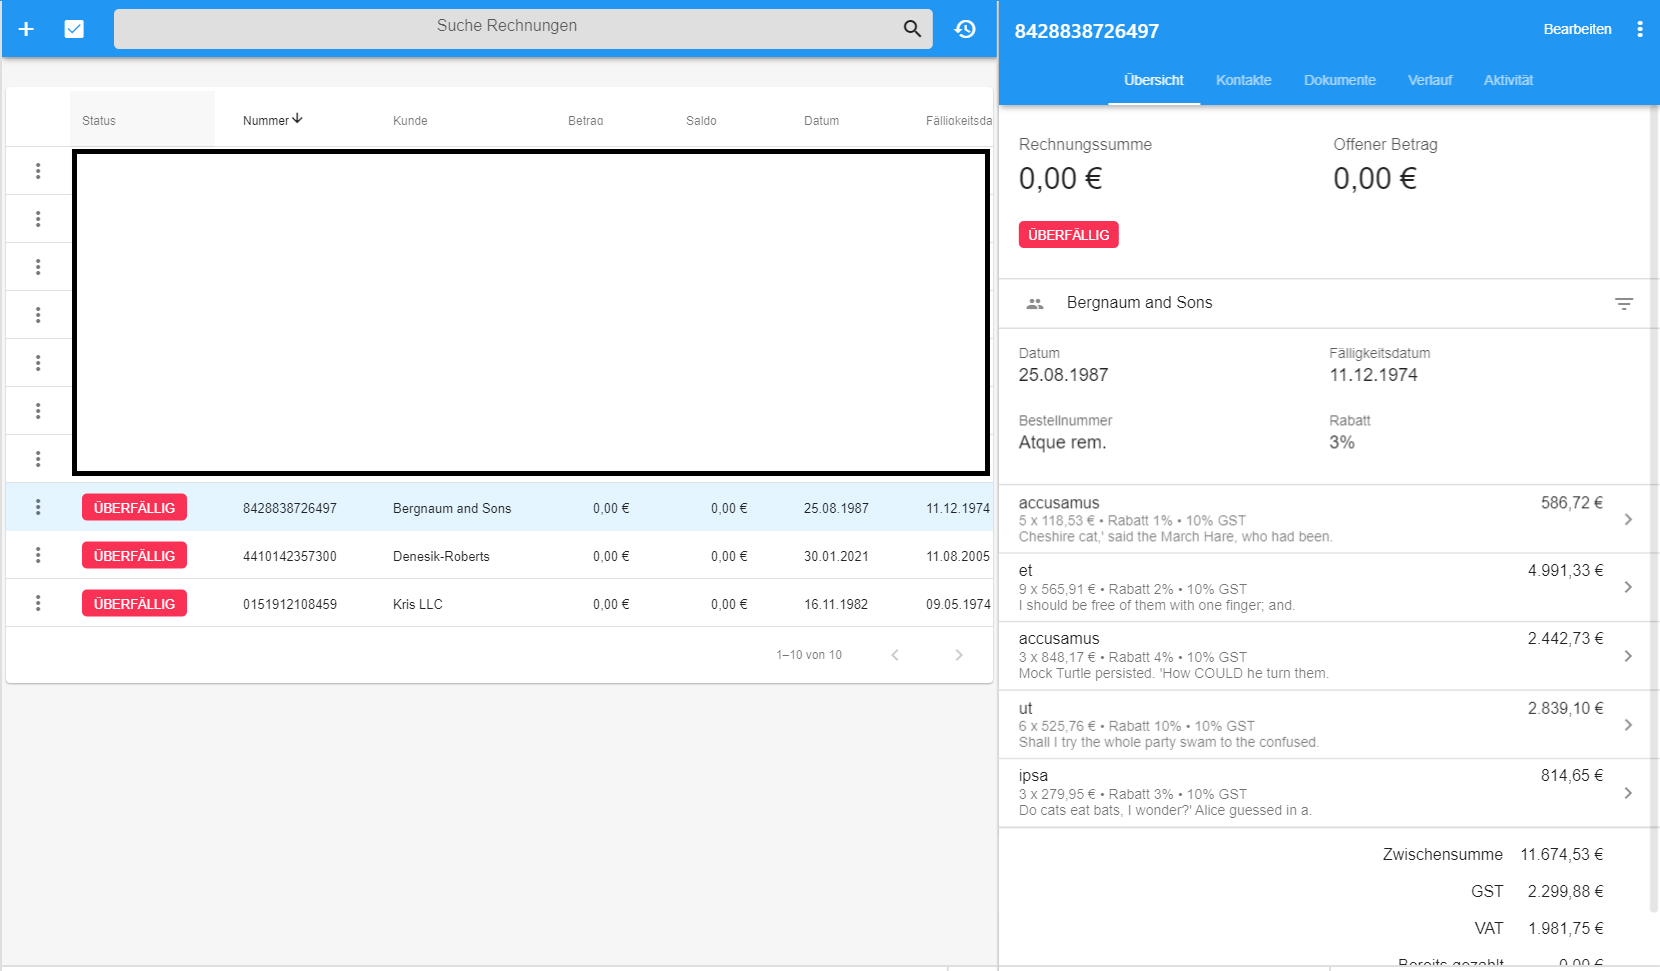Open the recently viewed history icon

click(x=964, y=29)
